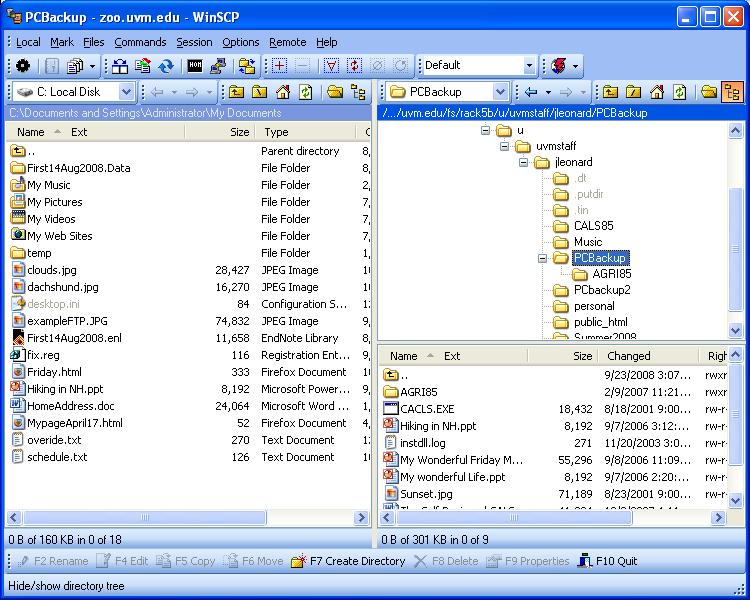Hide the remote directory tree
The image size is (750, 600).
pyautogui.click(x=732, y=91)
